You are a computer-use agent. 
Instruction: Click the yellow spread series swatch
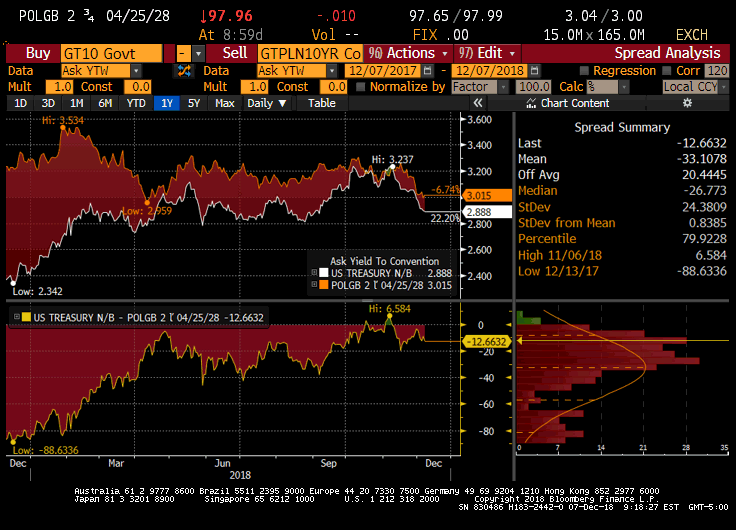pos(26,317)
